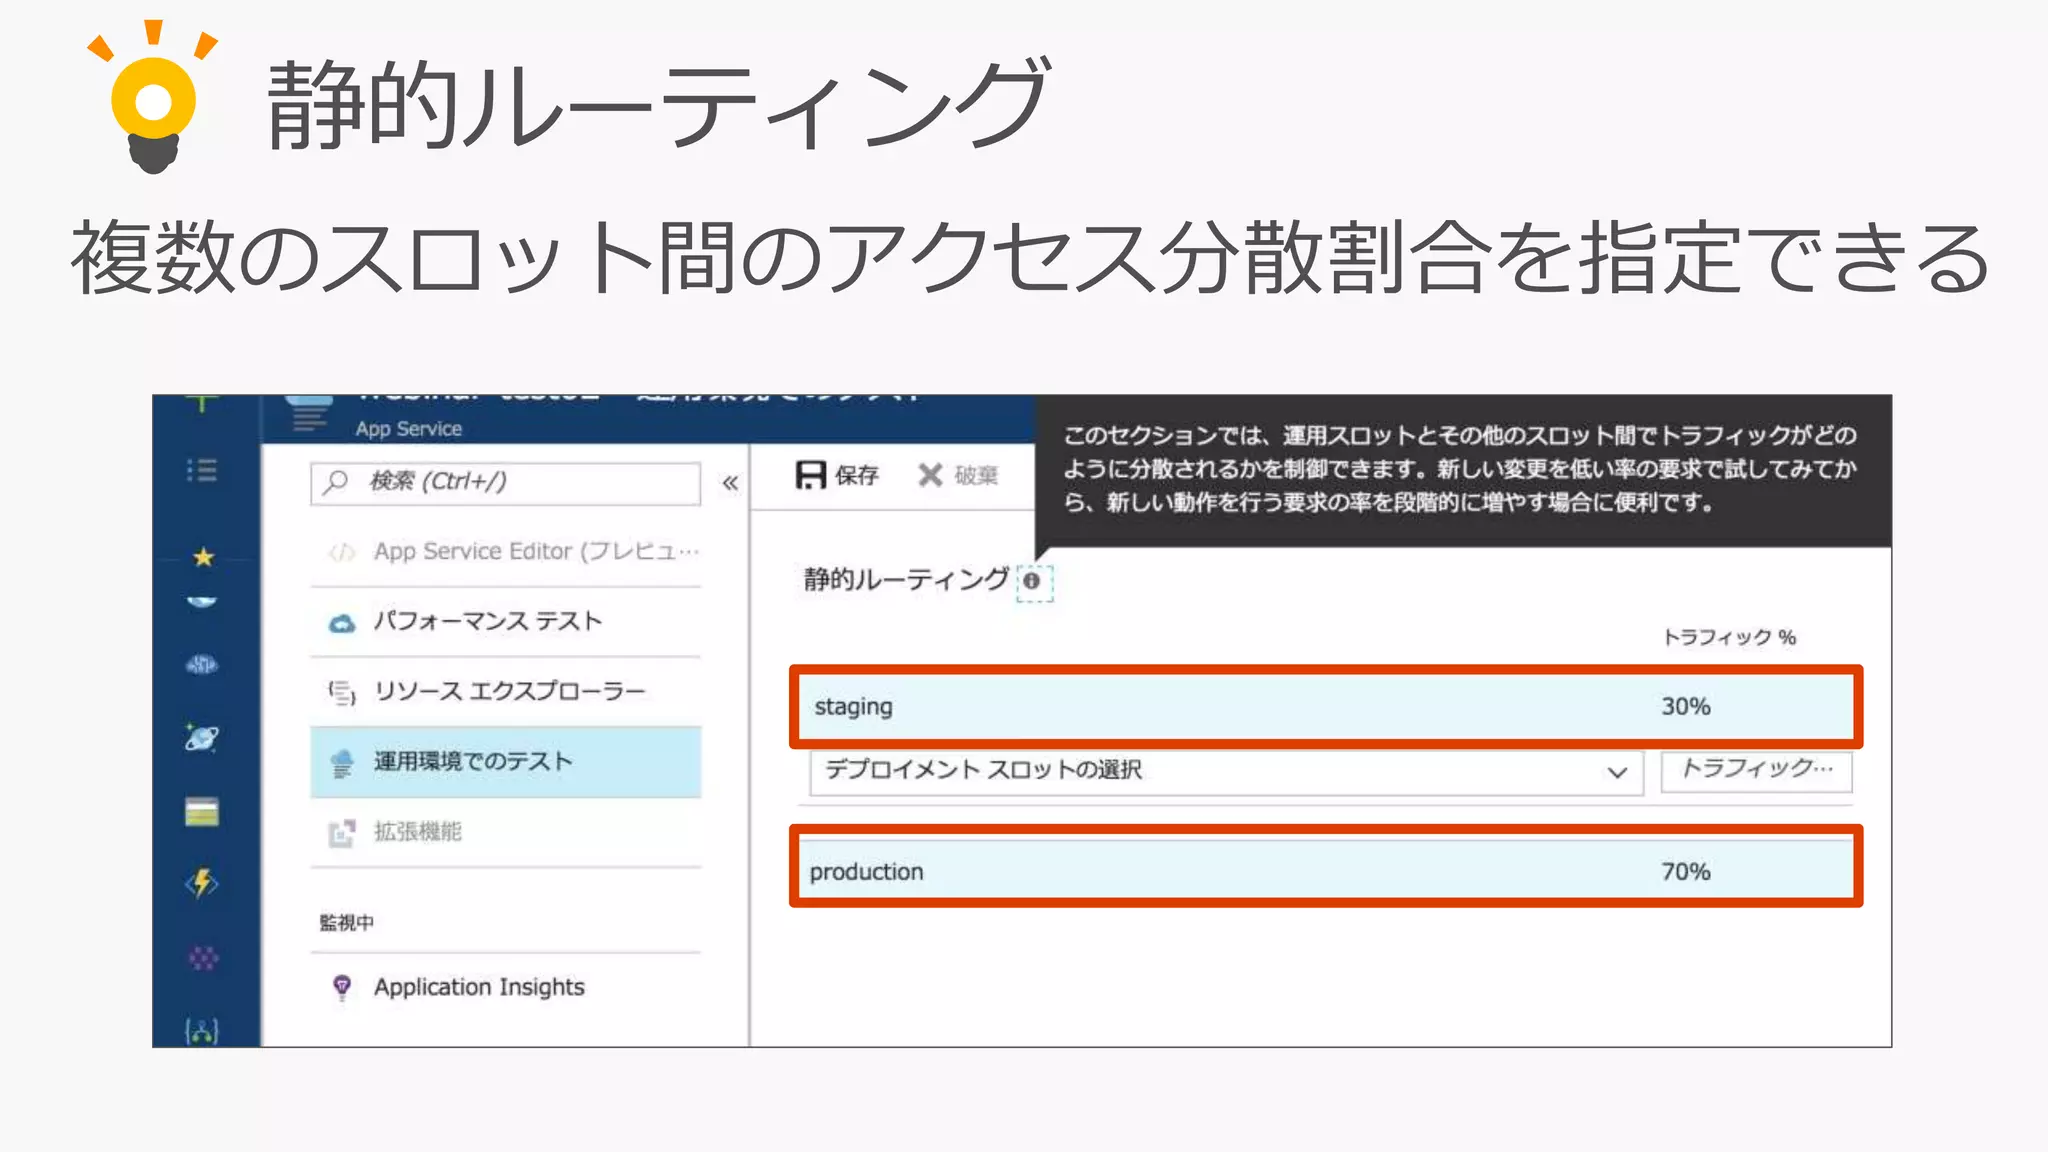Viewport: 2048px width, 1152px height.
Task: Open Application Insights item
Action: (478, 987)
